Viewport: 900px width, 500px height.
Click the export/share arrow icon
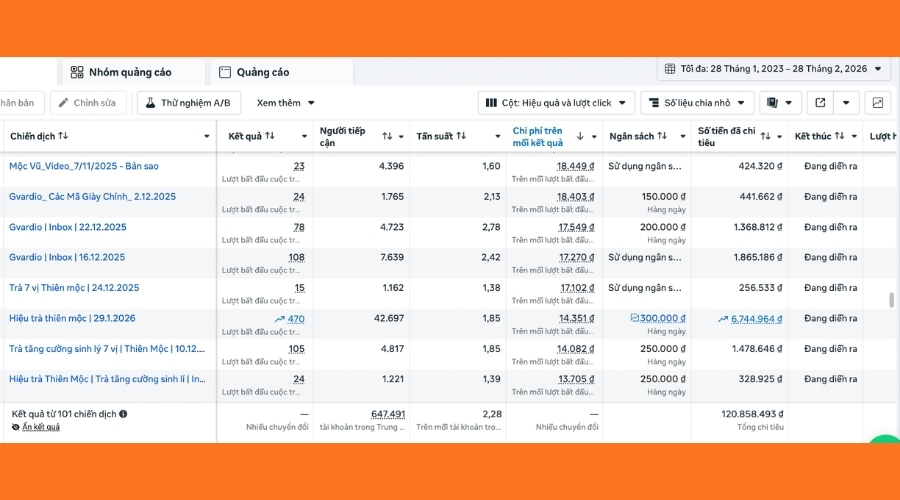coord(821,103)
